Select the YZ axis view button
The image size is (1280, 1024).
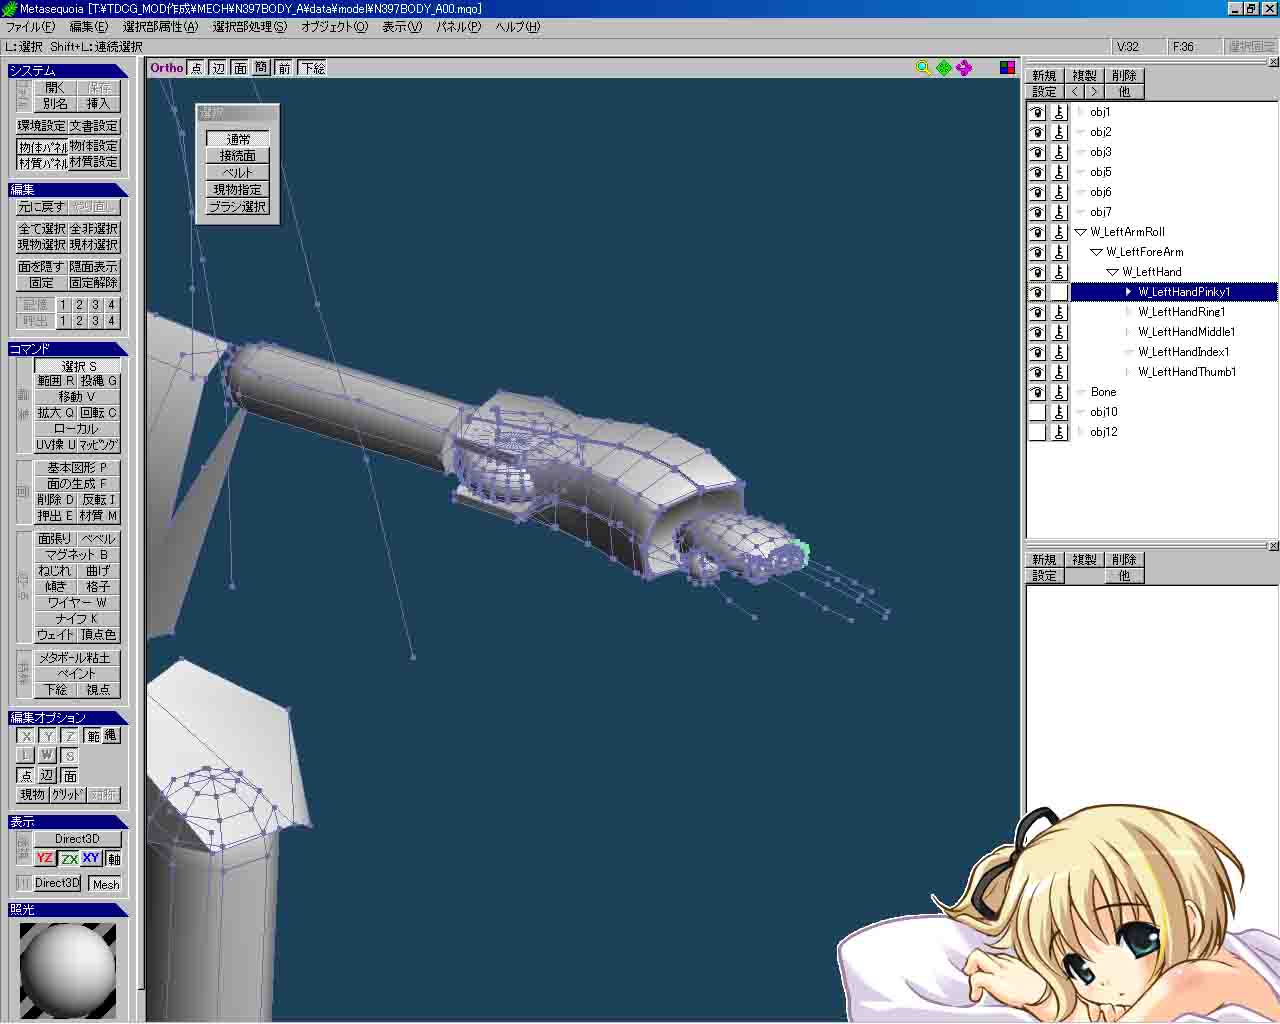point(45,858)
